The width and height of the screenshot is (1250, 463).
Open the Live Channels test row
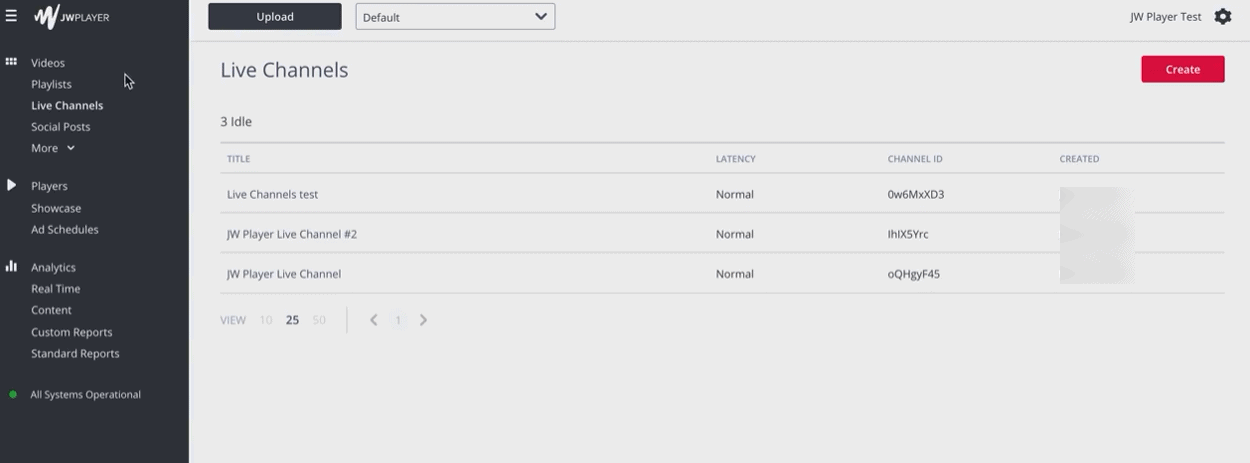pos(722,194)
